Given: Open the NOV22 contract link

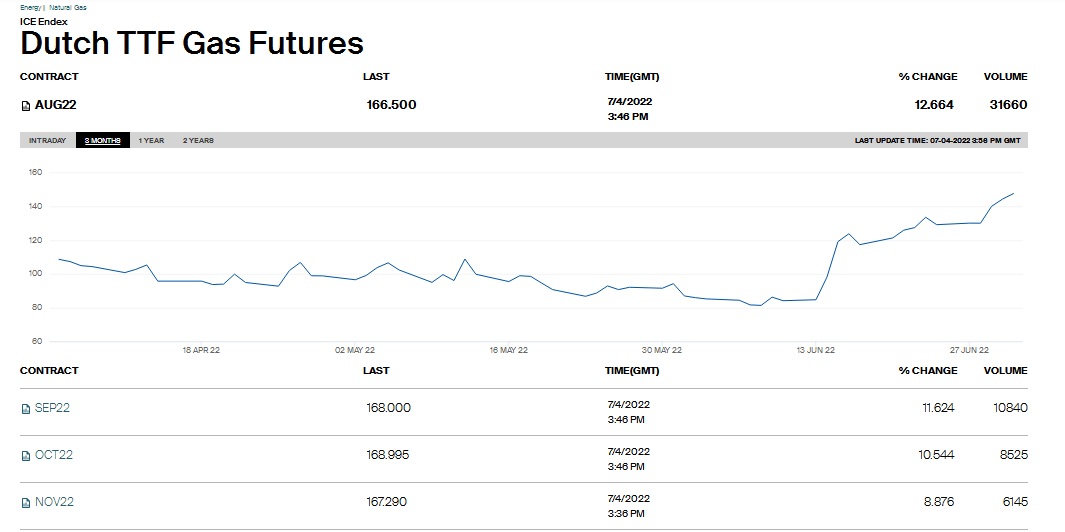Looking at the screenshot, I should click(x=54, y=502).
